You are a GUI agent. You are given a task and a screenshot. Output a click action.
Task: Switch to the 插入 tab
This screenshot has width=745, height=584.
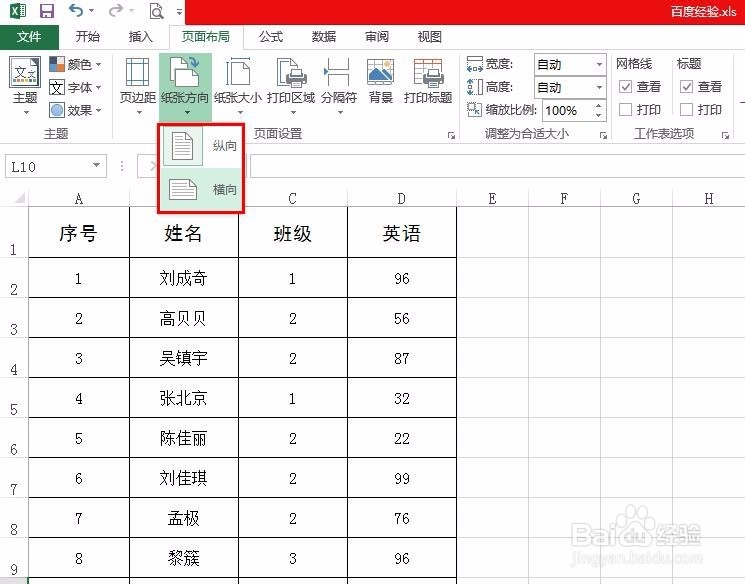(x=141, y=37)
